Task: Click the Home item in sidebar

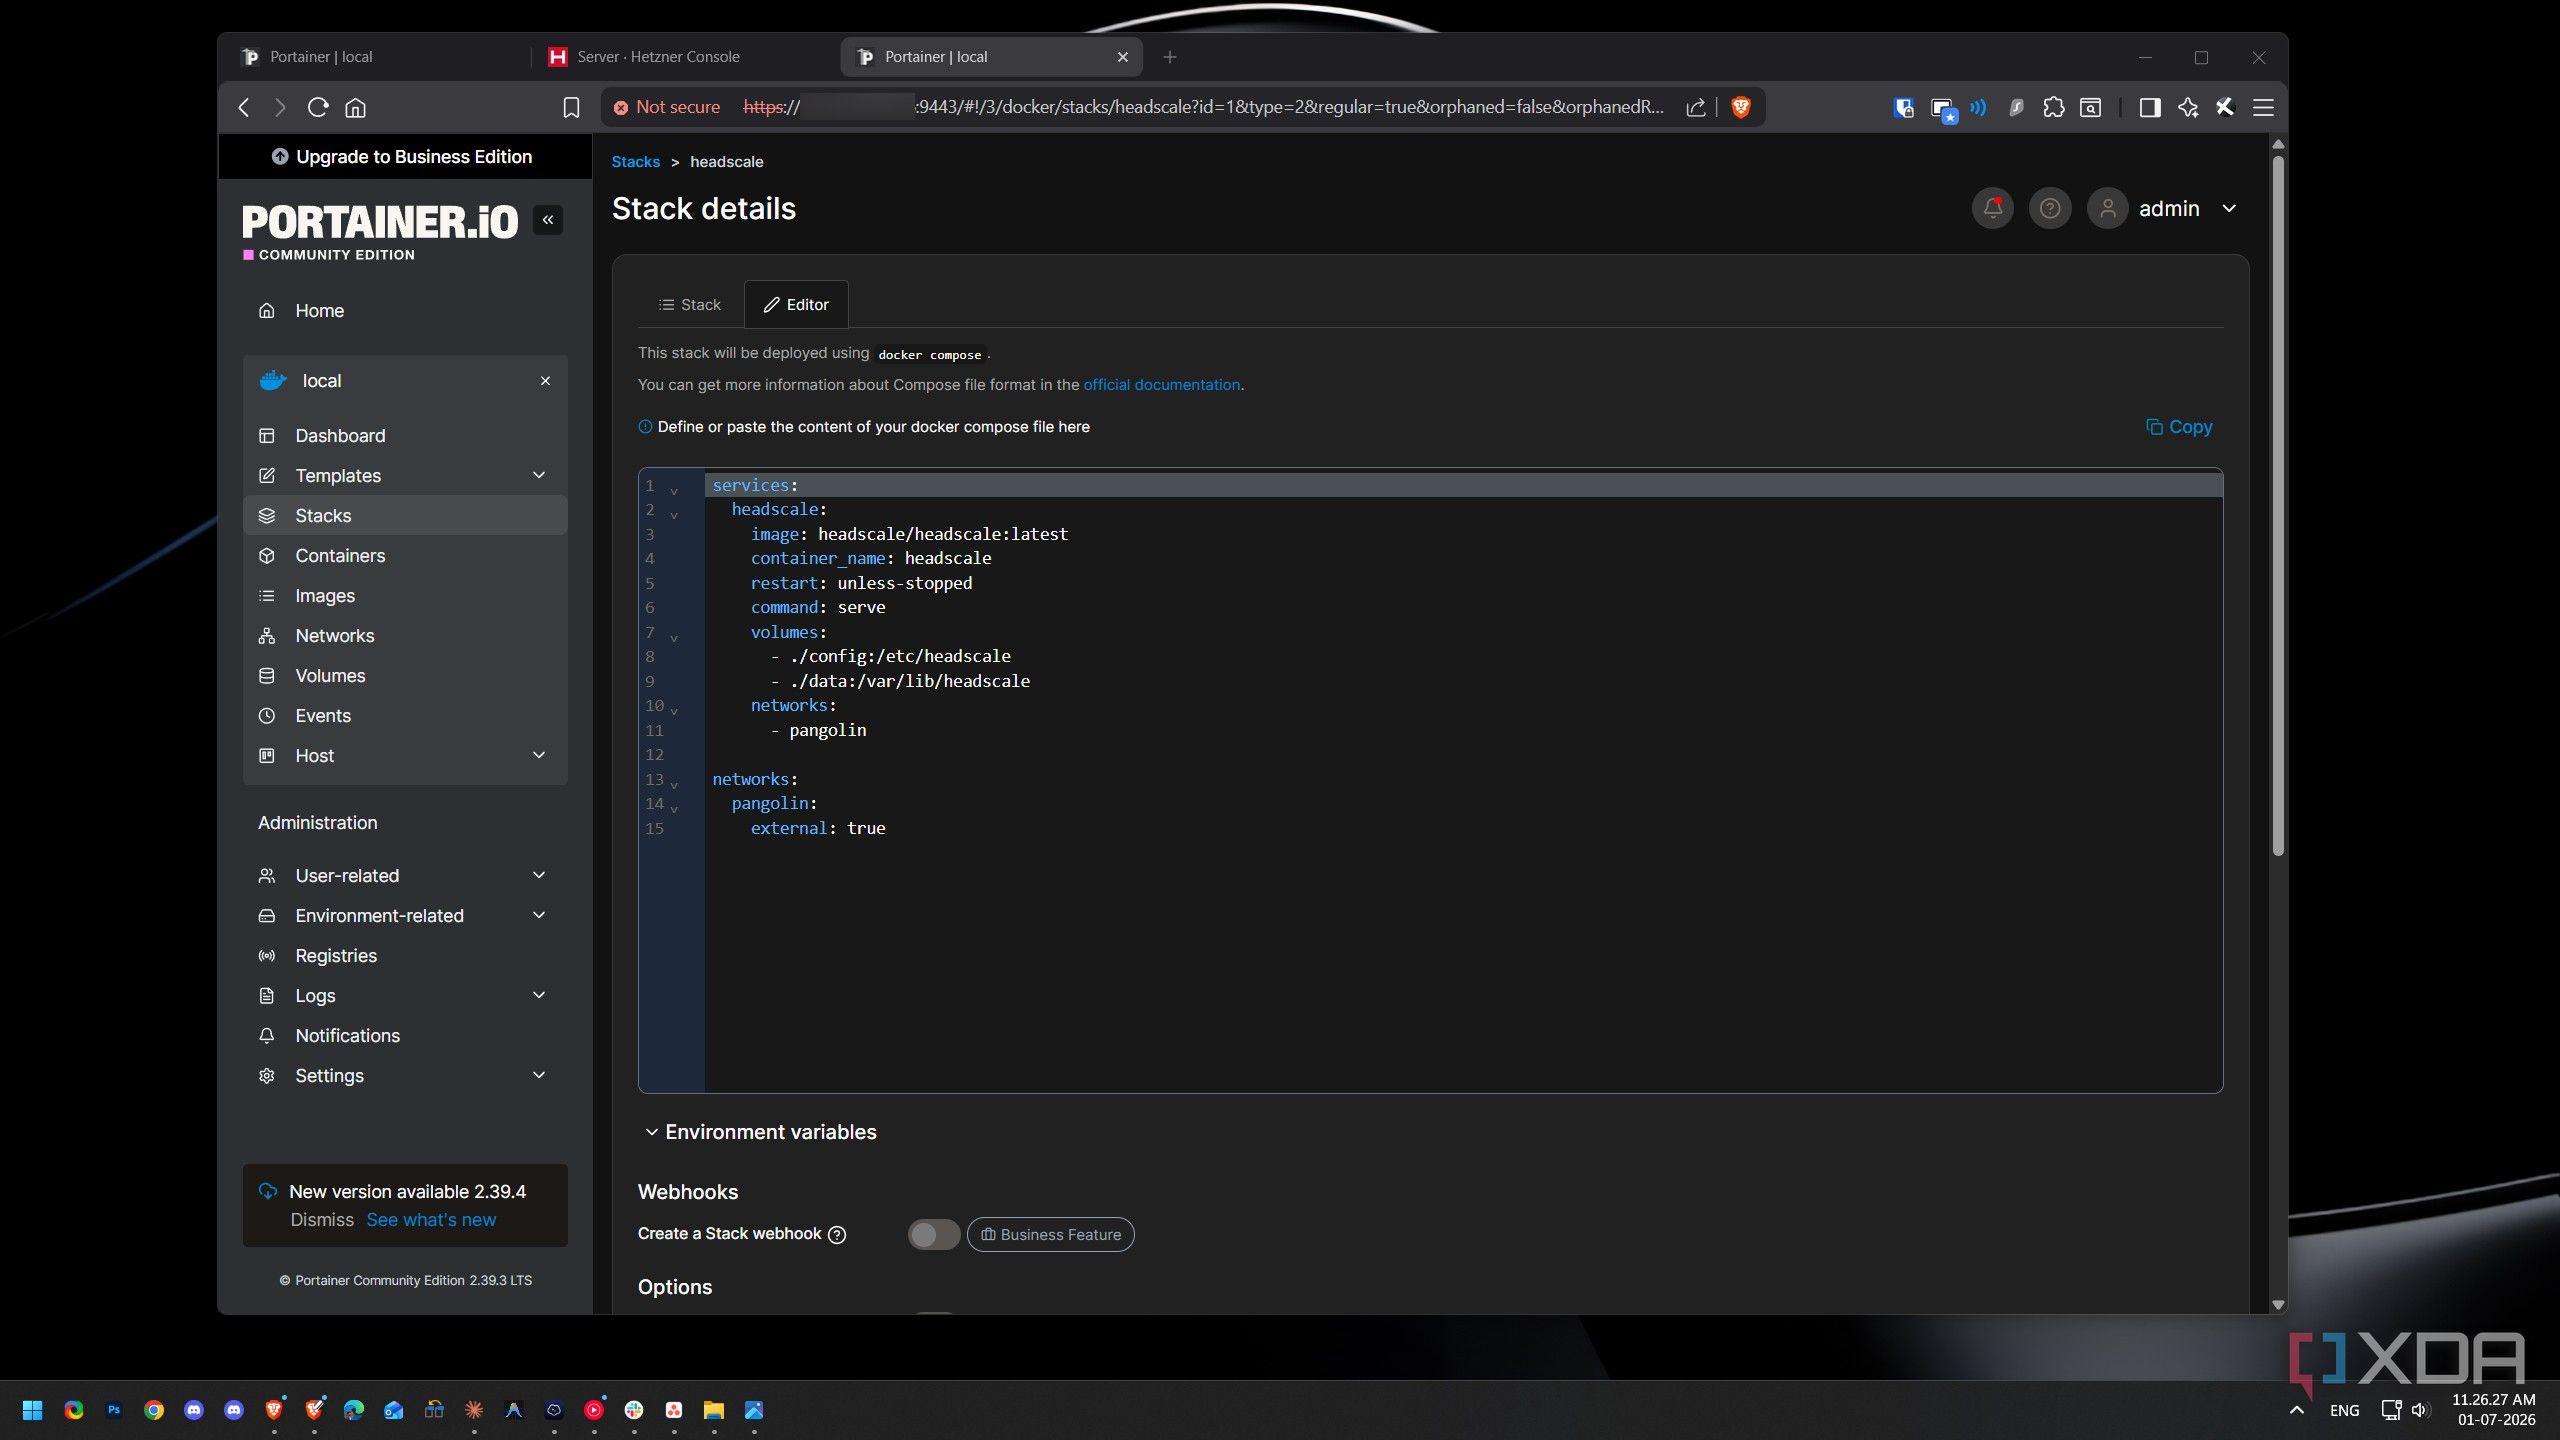Action: 405,310
